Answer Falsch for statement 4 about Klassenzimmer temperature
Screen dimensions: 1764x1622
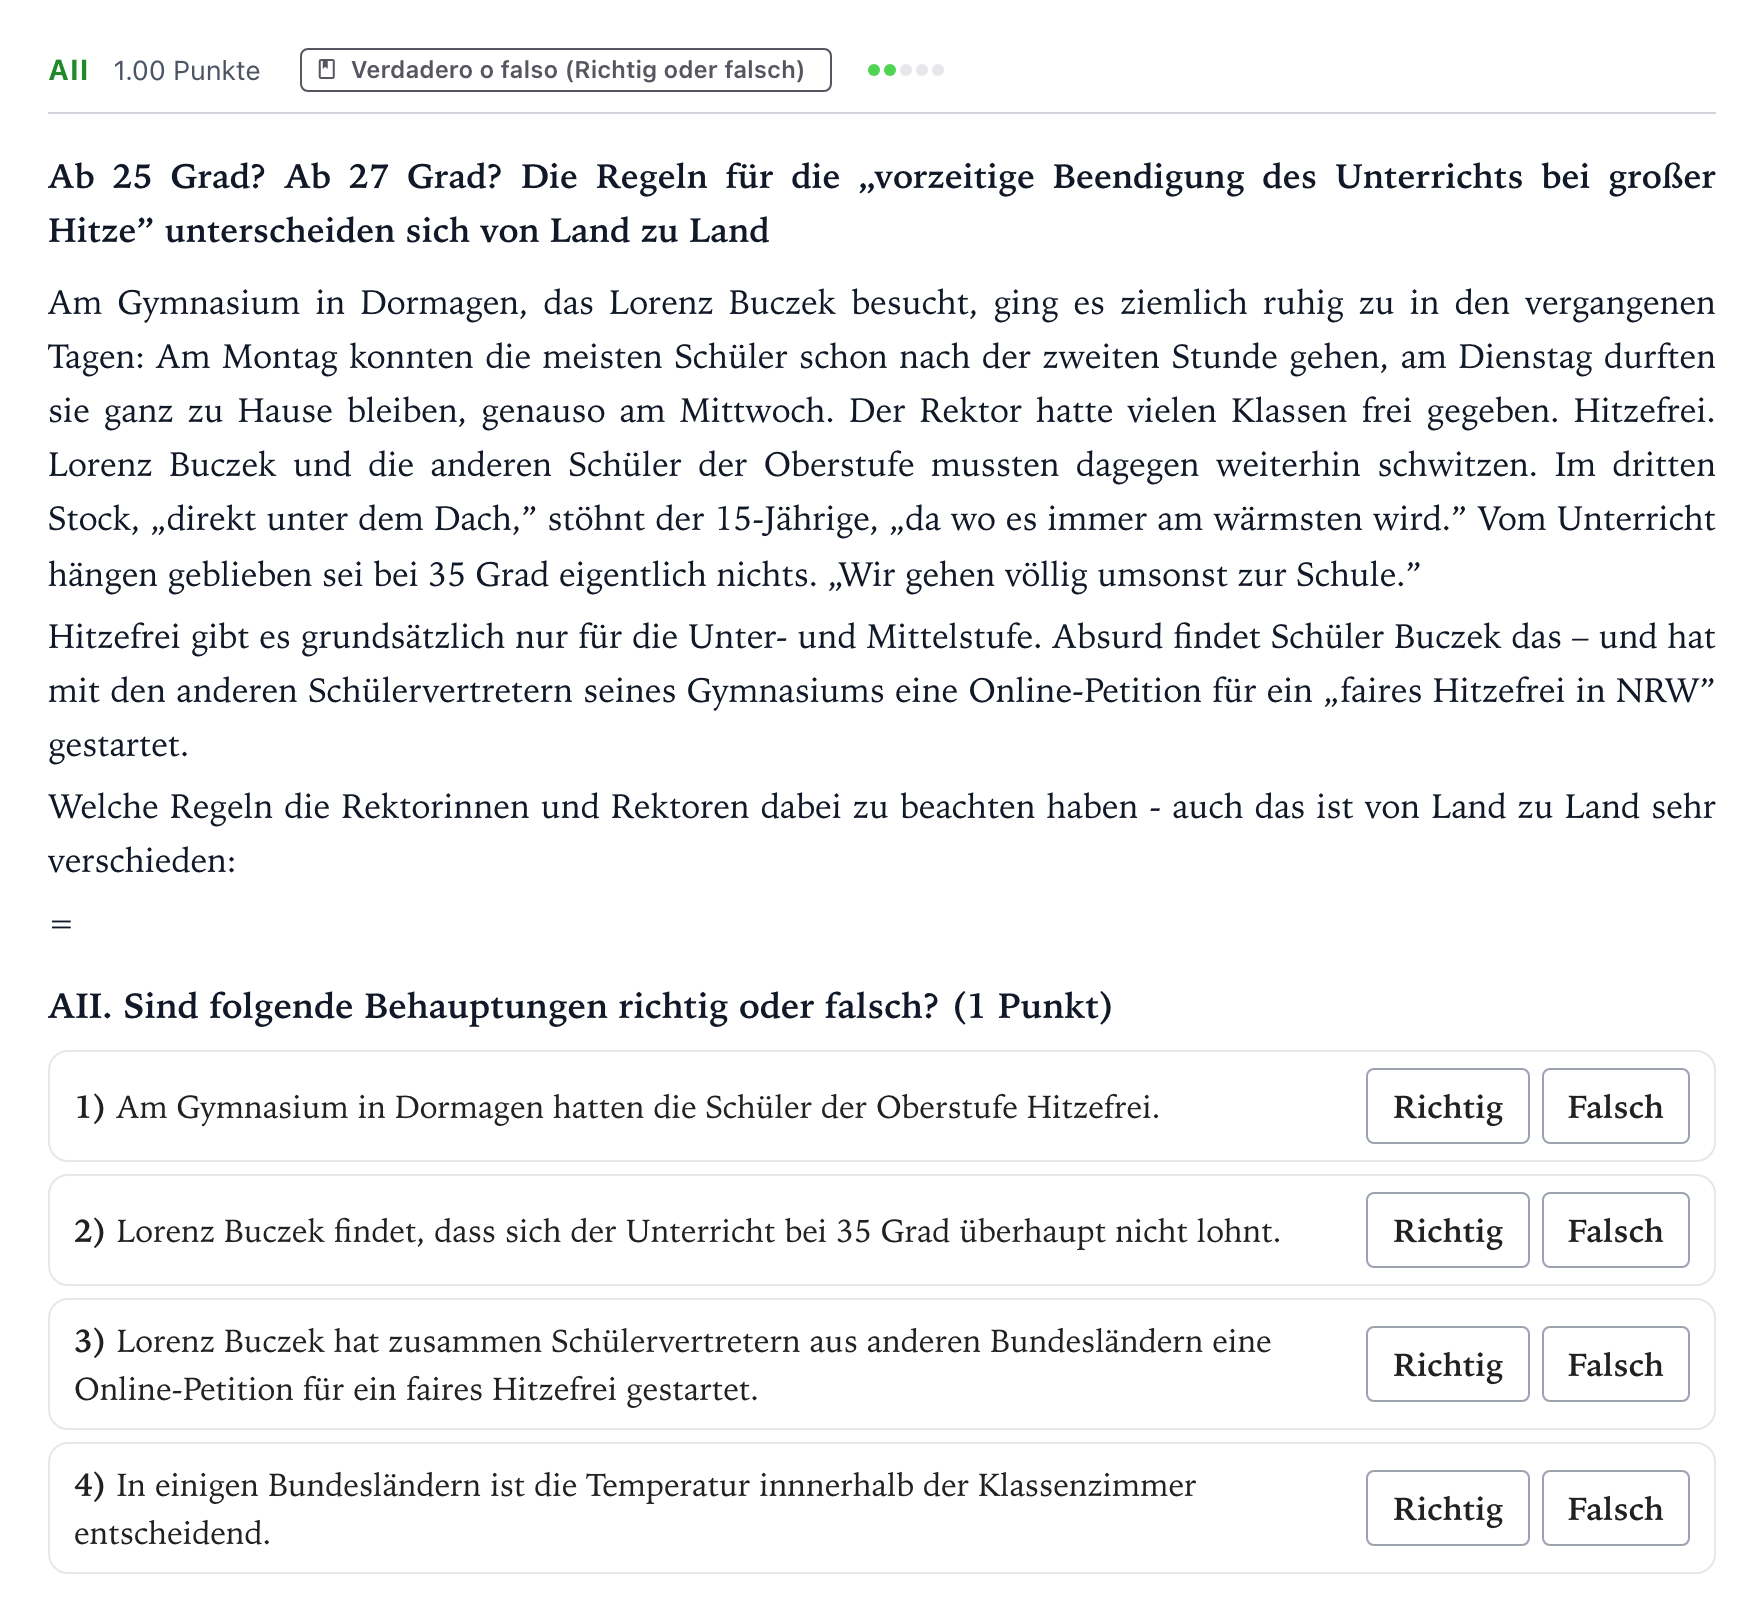tap(1615, 1508)
